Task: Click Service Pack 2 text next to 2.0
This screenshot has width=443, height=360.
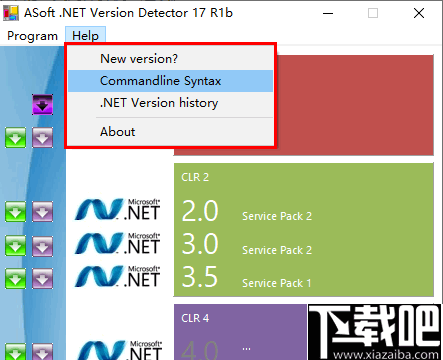Action: pyautogui.click(x=277, y=216)
